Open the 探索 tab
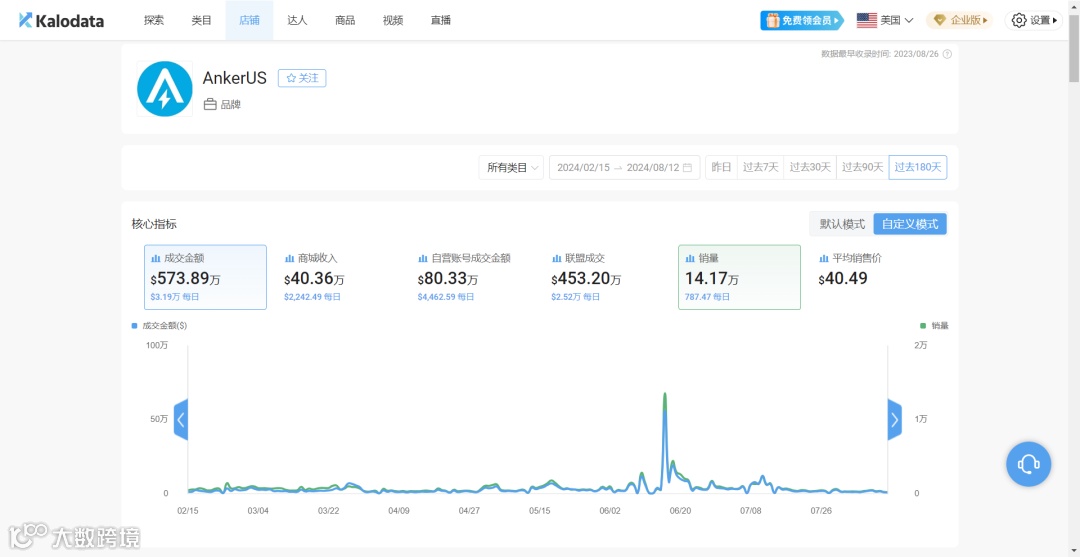Viewport: 1080px width, 557px height. coord(154,21)
